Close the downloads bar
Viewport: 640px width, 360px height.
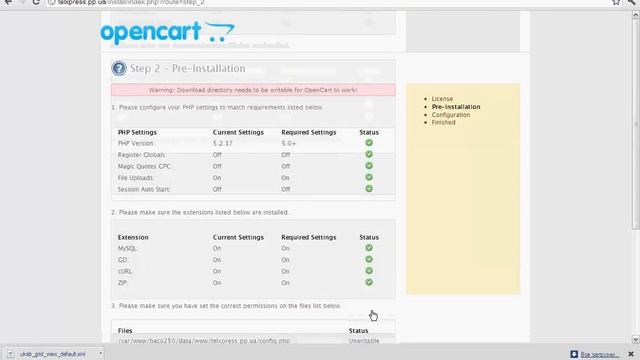coord(631,354)
